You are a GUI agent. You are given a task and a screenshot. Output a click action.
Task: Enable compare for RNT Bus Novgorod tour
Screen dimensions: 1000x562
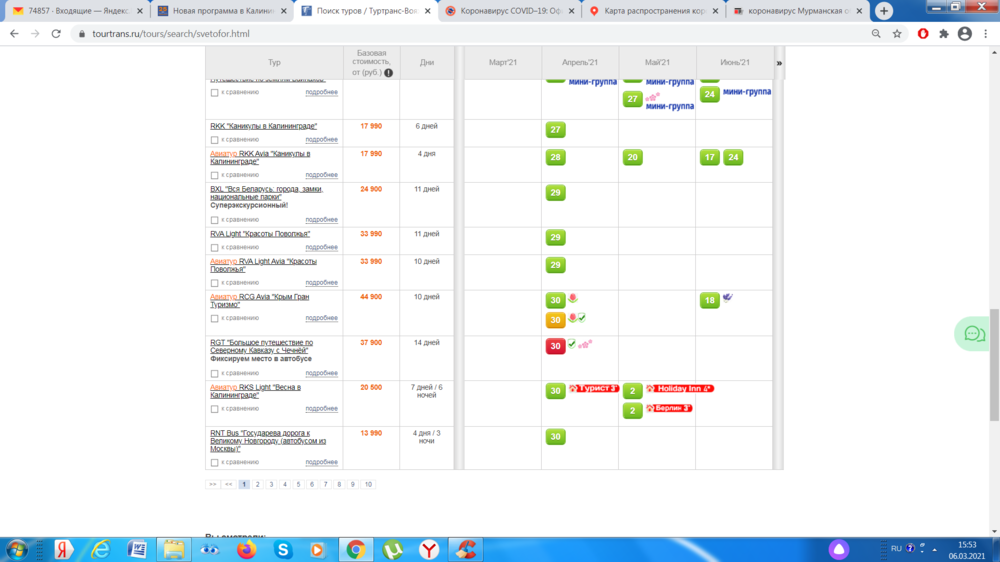pyautogui.click(x=214, y=463)
